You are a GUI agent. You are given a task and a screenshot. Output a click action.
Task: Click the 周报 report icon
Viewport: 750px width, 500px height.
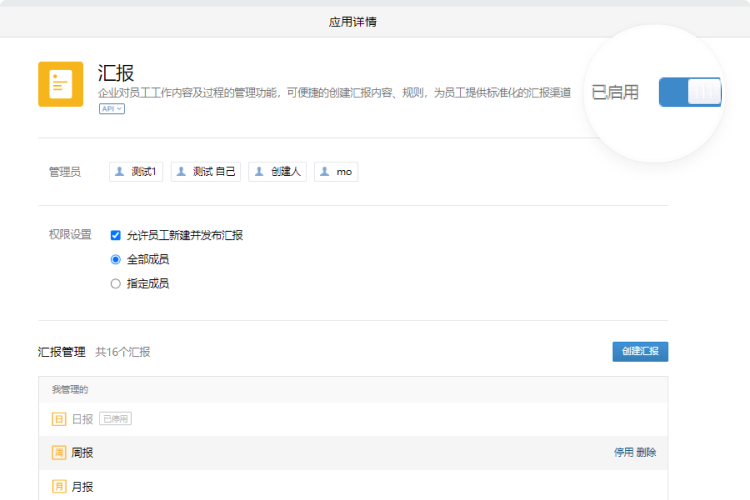point(58,453)
